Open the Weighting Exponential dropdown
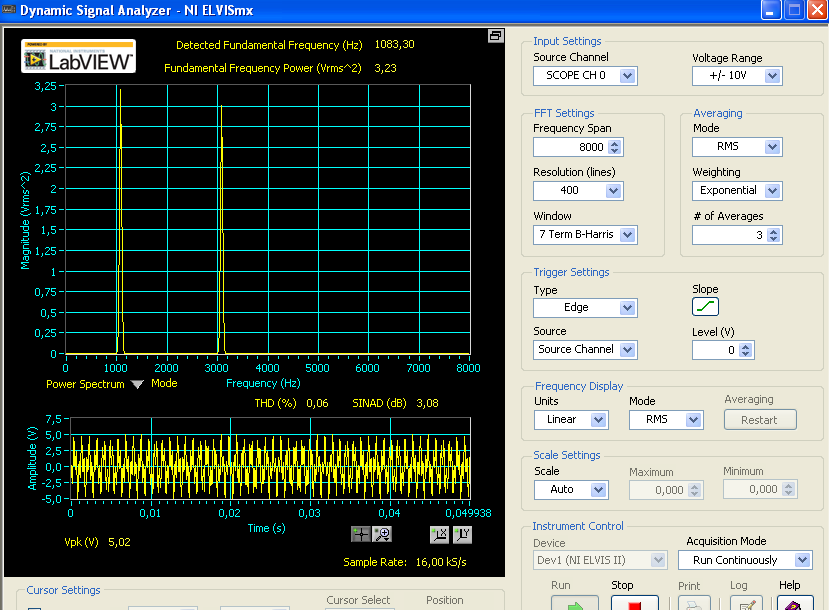The height and width of the screenshot is (610, 829). pos(772,191)
